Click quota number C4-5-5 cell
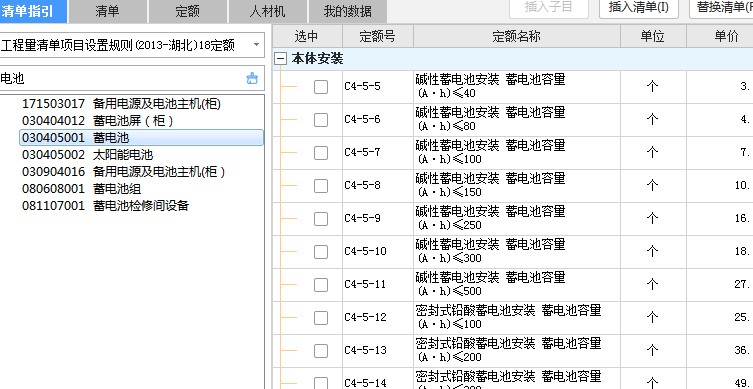Viewport: 753px width, 389px height. (377, 87)
